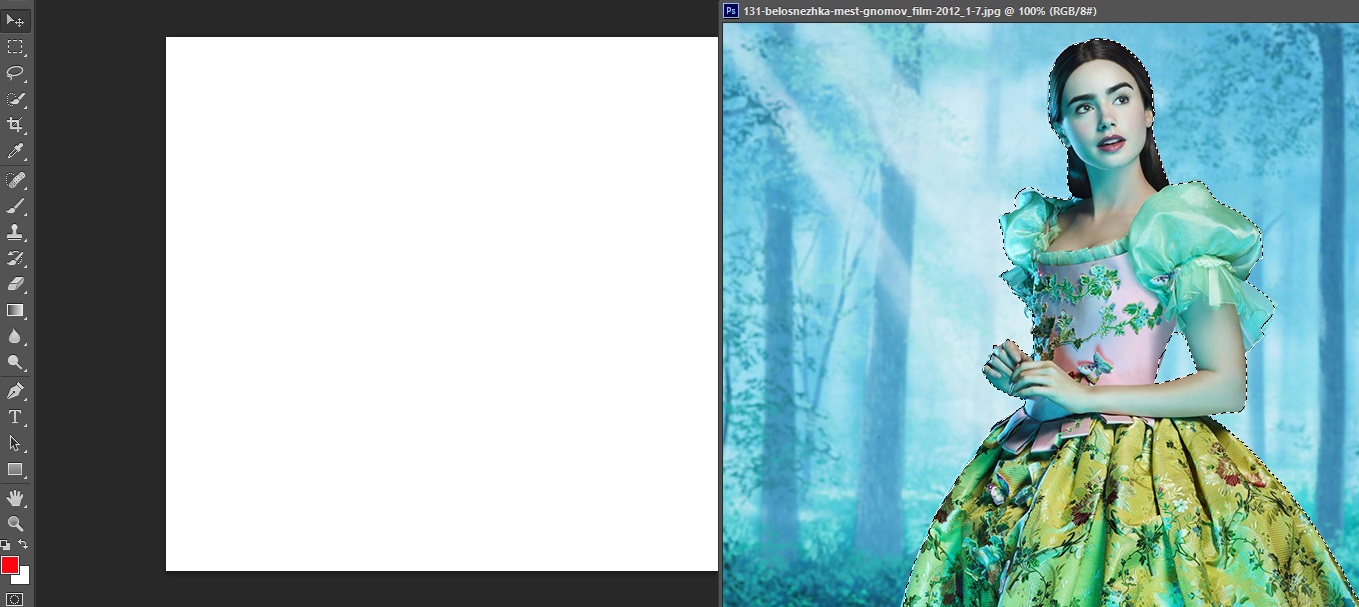Toggle Quick Mask mode
Image resolution: width=1359 pixels, height=607 pixels.
click(15, 599)
